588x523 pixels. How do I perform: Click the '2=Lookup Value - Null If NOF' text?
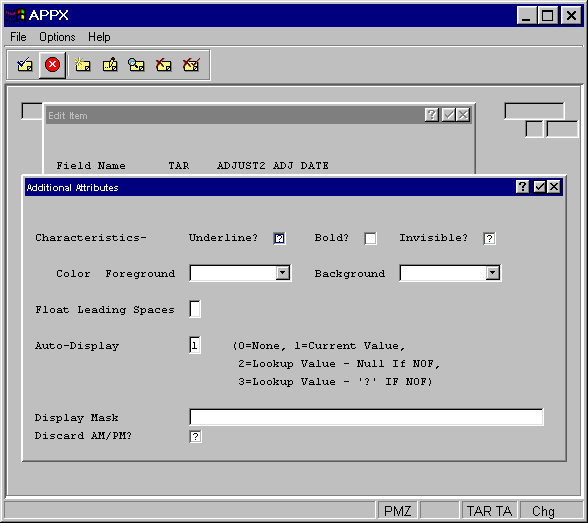339,364
